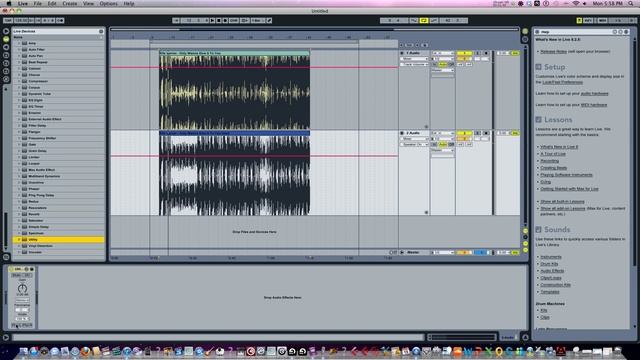This screenshot has width=640, height=360.
Task: Toggle the Draw Mode pencil icon
Action: click(269, 20)
